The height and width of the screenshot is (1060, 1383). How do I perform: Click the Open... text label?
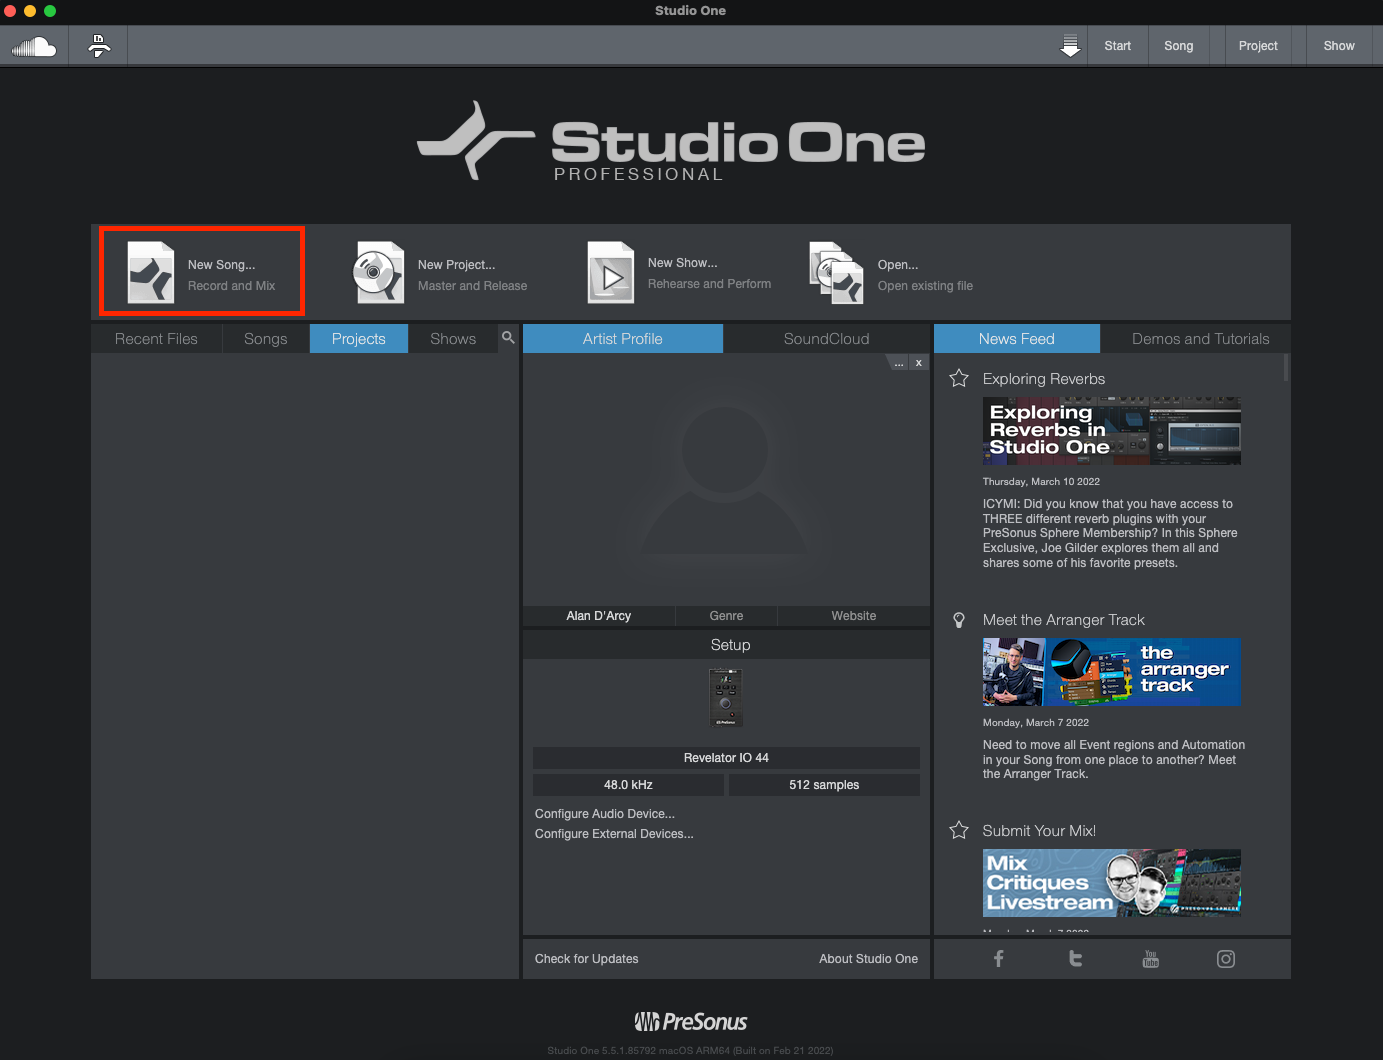point(898,265)
